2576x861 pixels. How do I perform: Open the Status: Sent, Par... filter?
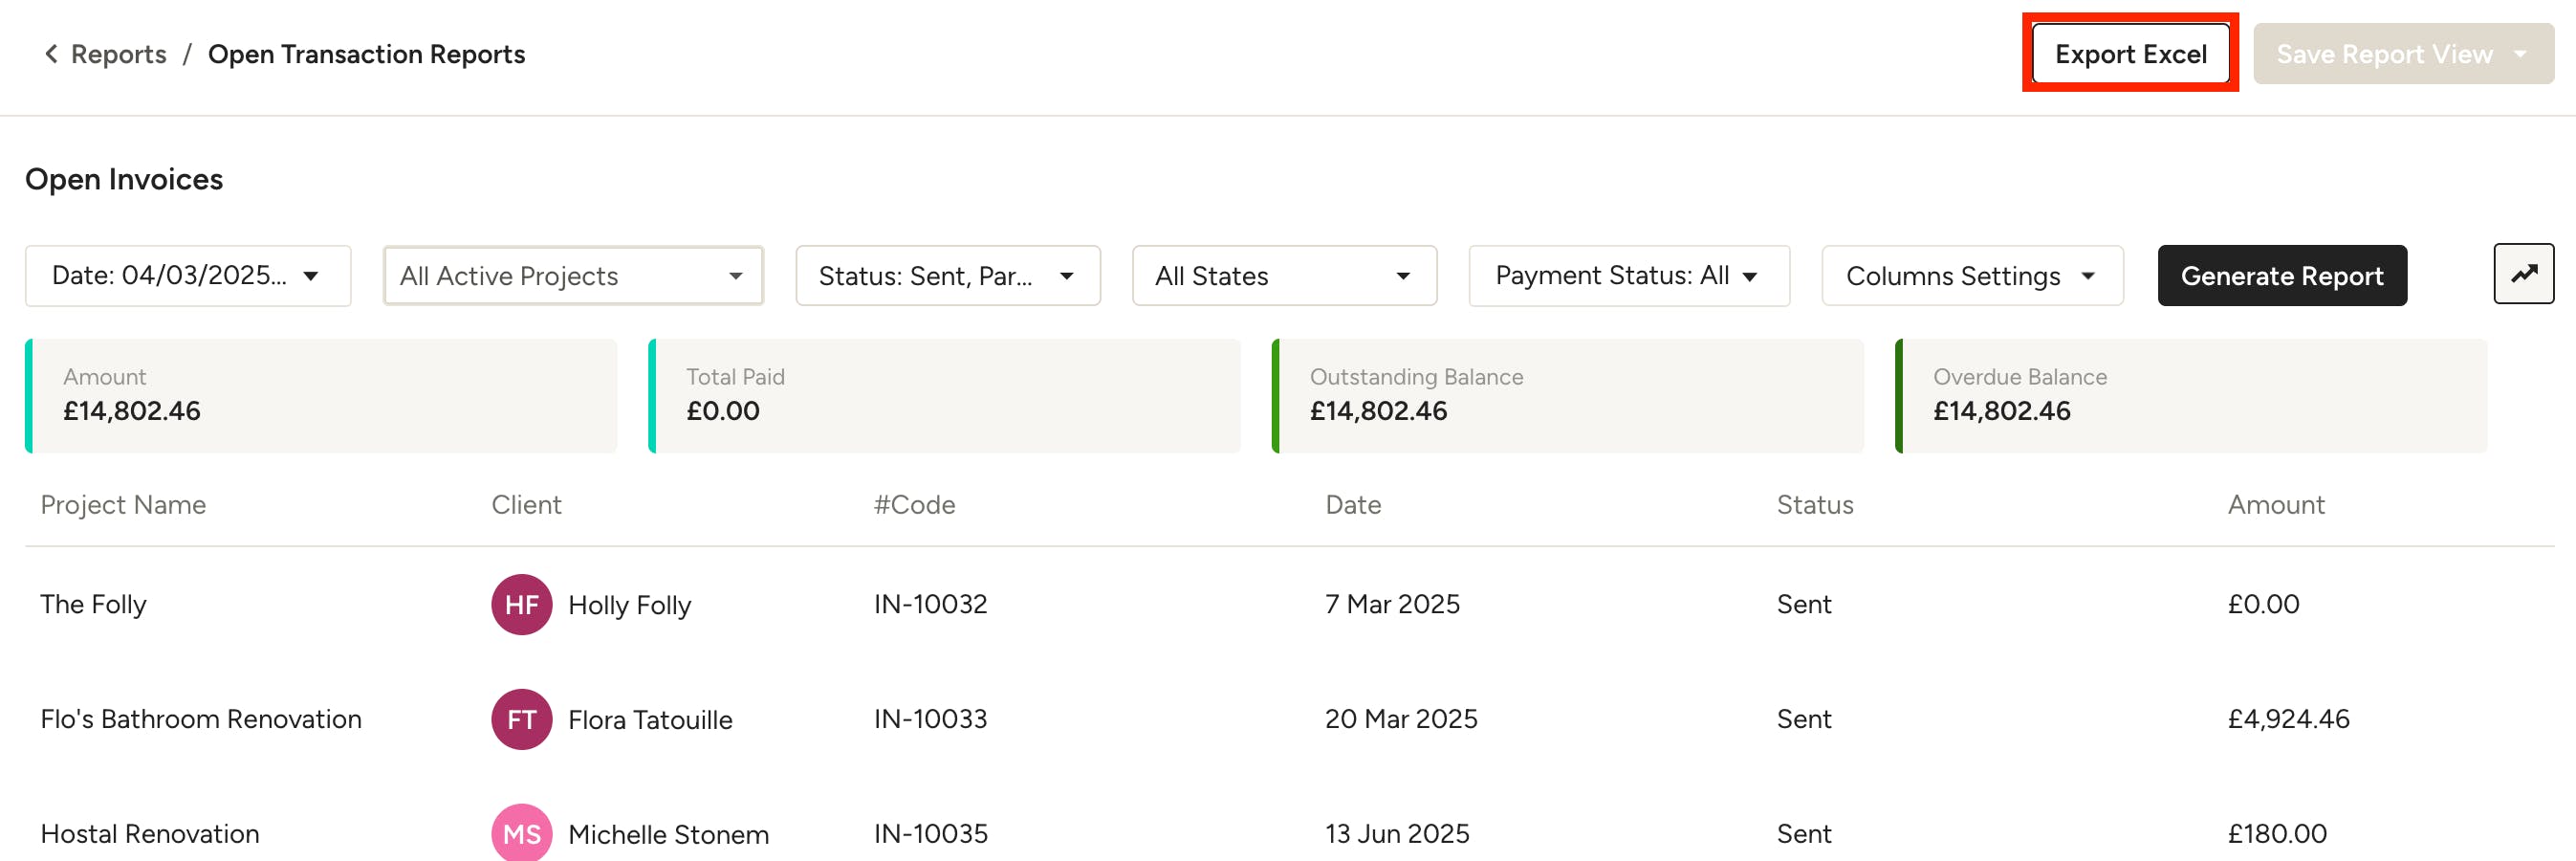coord(947,275)
